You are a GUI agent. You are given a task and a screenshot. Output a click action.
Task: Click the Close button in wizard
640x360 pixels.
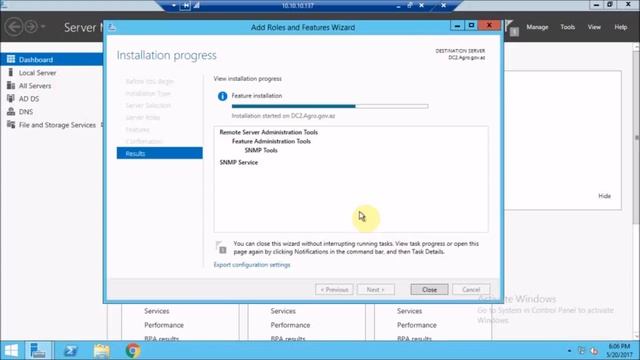429,289
